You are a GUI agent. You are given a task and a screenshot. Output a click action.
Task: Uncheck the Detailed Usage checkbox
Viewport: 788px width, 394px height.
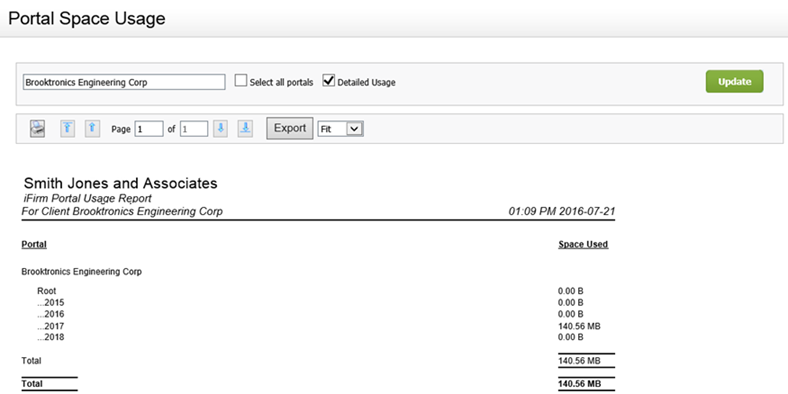click(x=329, y=81)
